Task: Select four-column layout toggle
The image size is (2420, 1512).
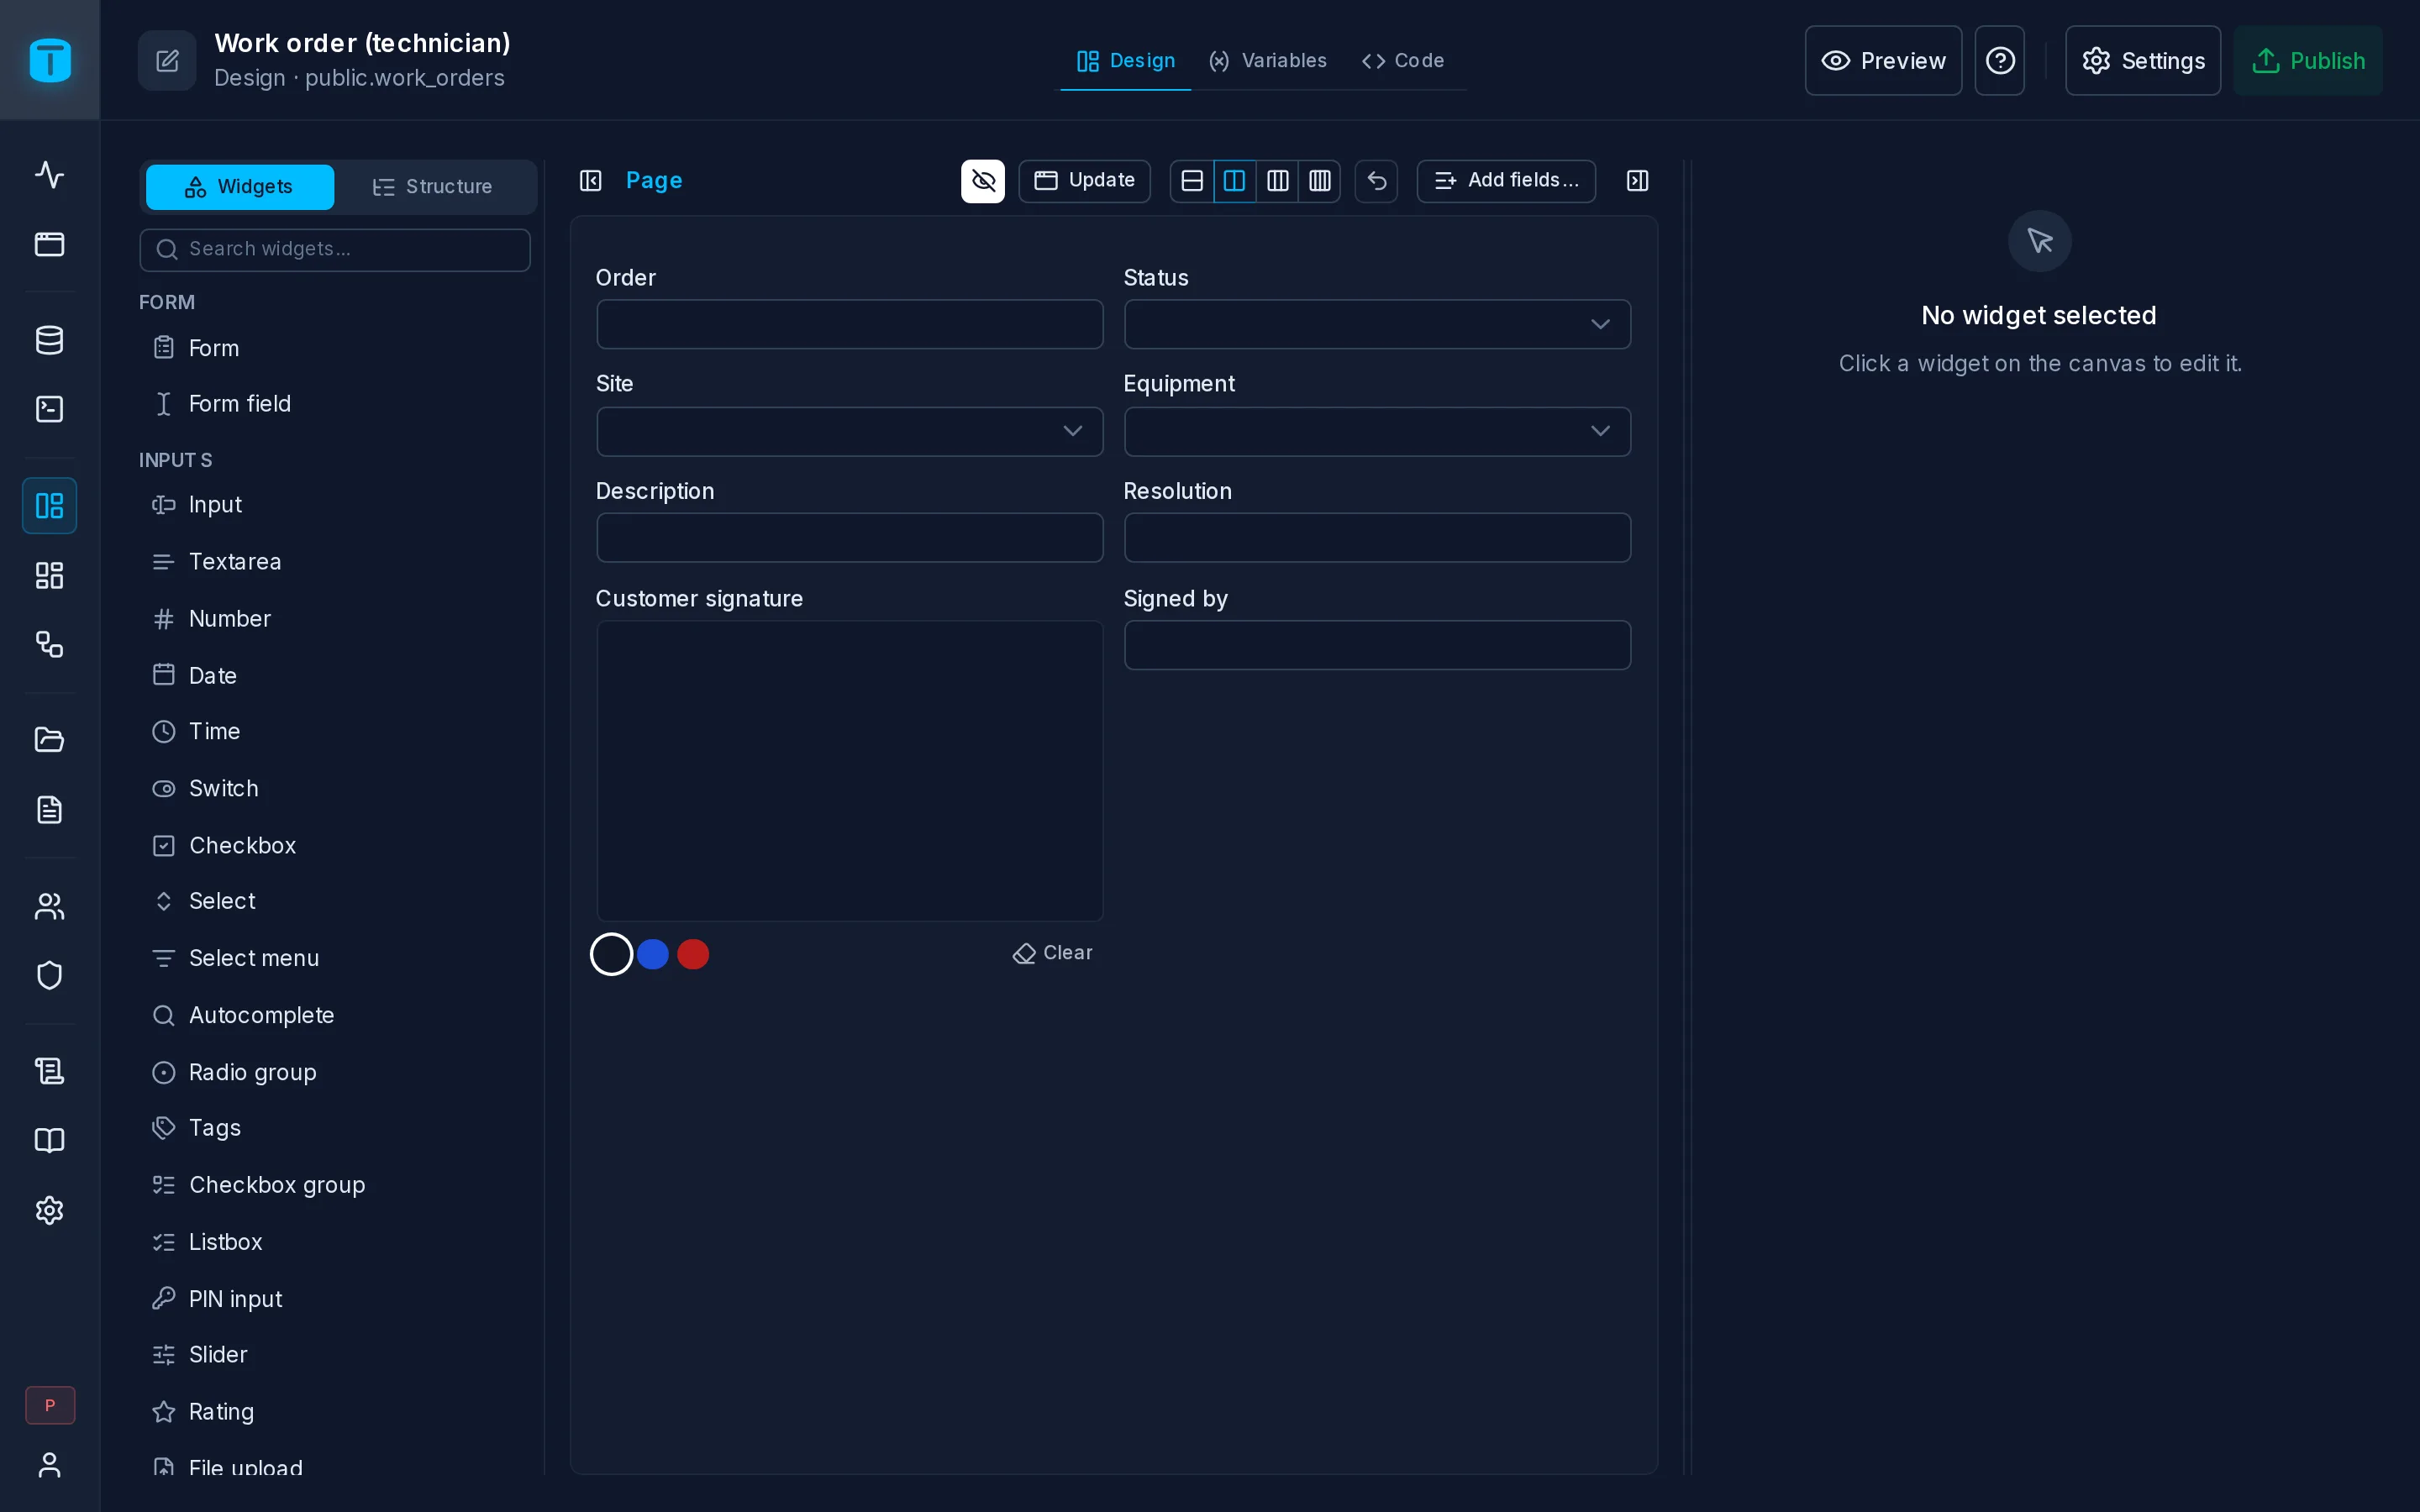Action: pyautogui.click(x=1319, y=181)
